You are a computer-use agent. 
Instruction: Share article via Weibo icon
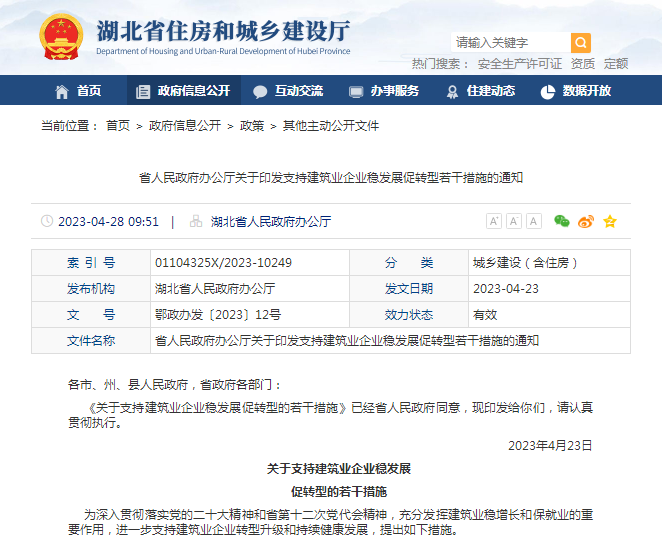(586, 221)
